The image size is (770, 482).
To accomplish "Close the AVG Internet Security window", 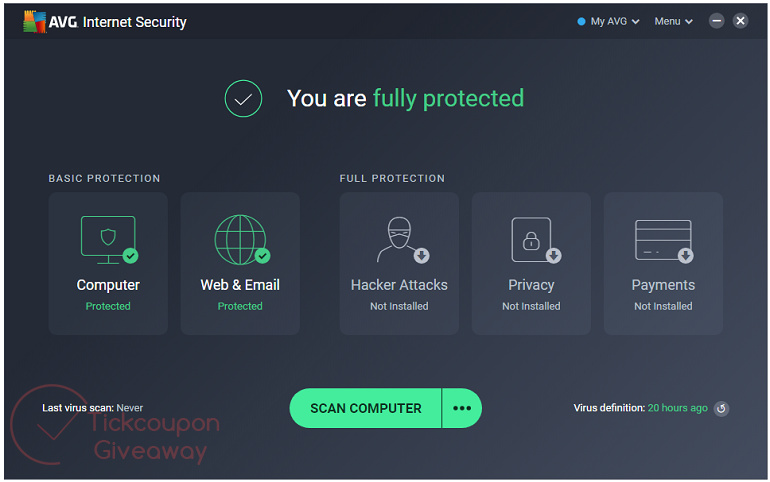I will pyautogui.click(x=740, y=21).
